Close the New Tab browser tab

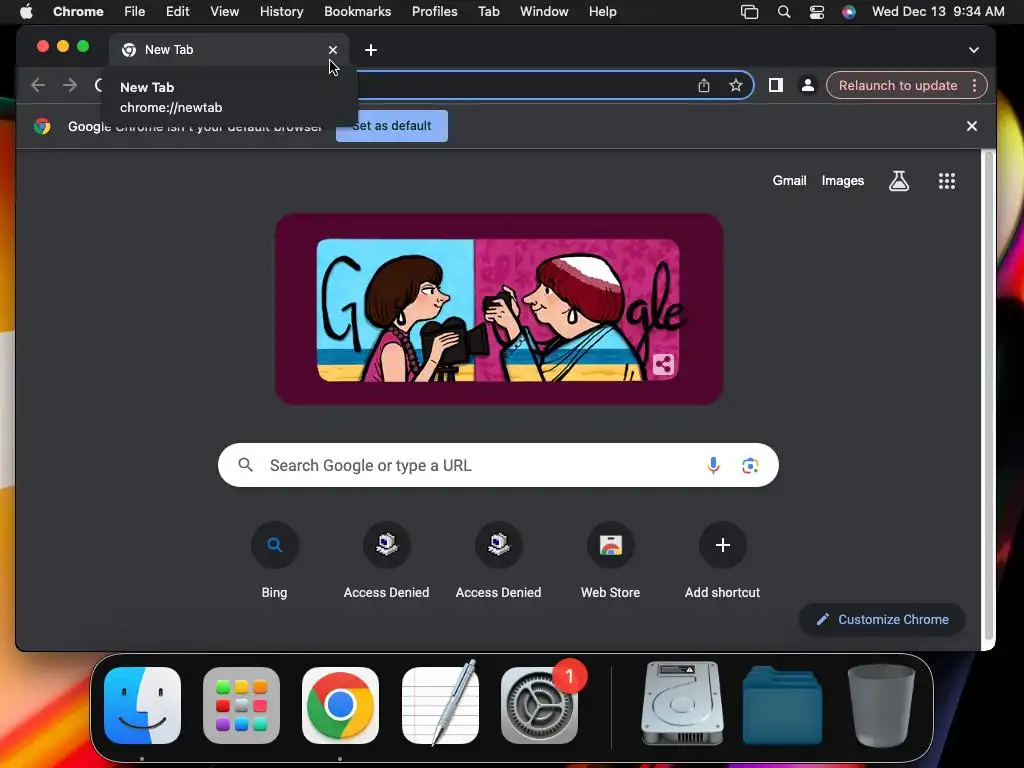tap(333, 50)
